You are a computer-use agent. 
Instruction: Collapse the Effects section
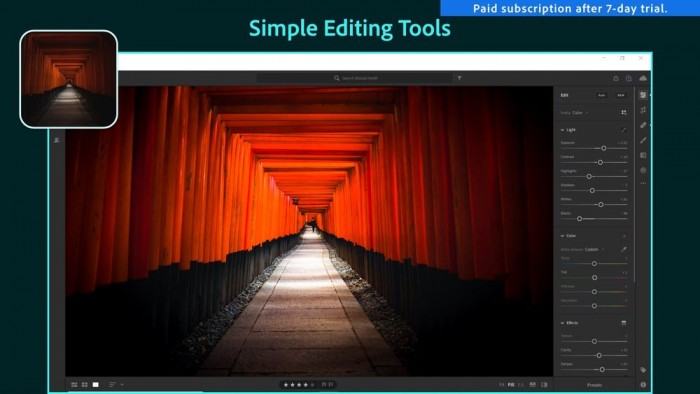pos(562,323)
